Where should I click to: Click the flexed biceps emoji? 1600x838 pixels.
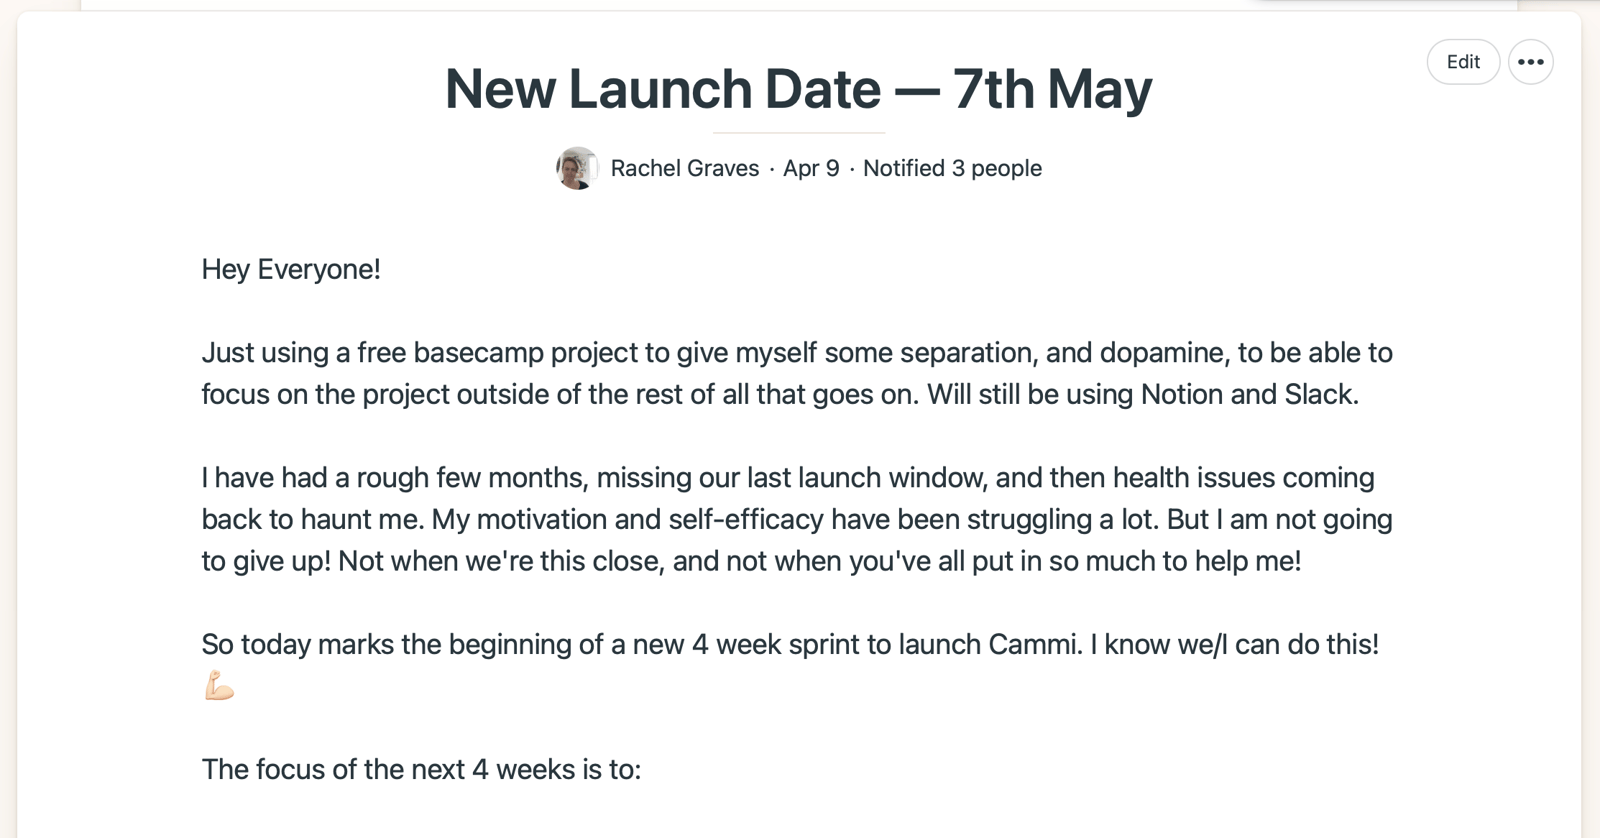pos(219,686)
